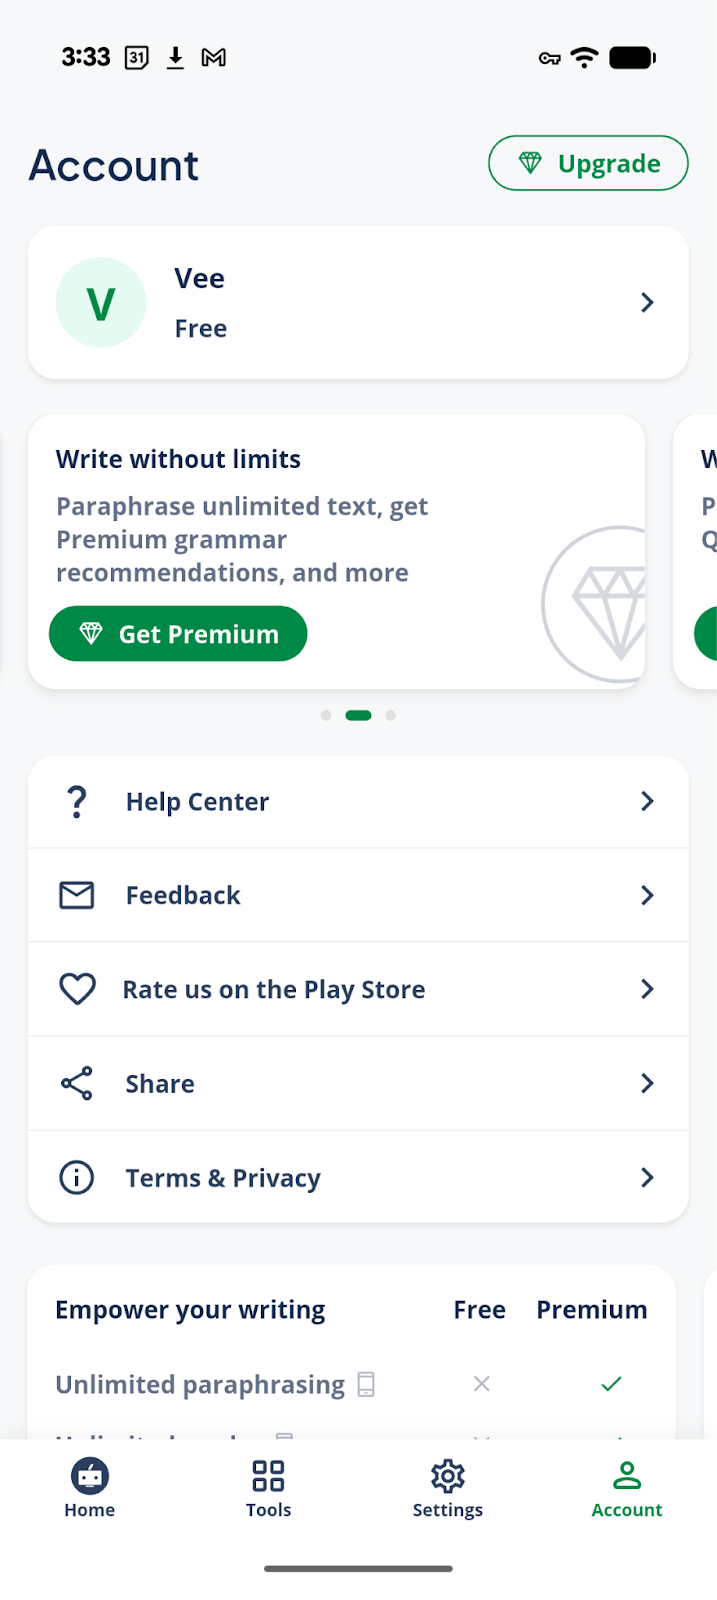Open Help Center via its chevron arrow
This screenshot has width=717, height=1600.
(x=647, y=801)
